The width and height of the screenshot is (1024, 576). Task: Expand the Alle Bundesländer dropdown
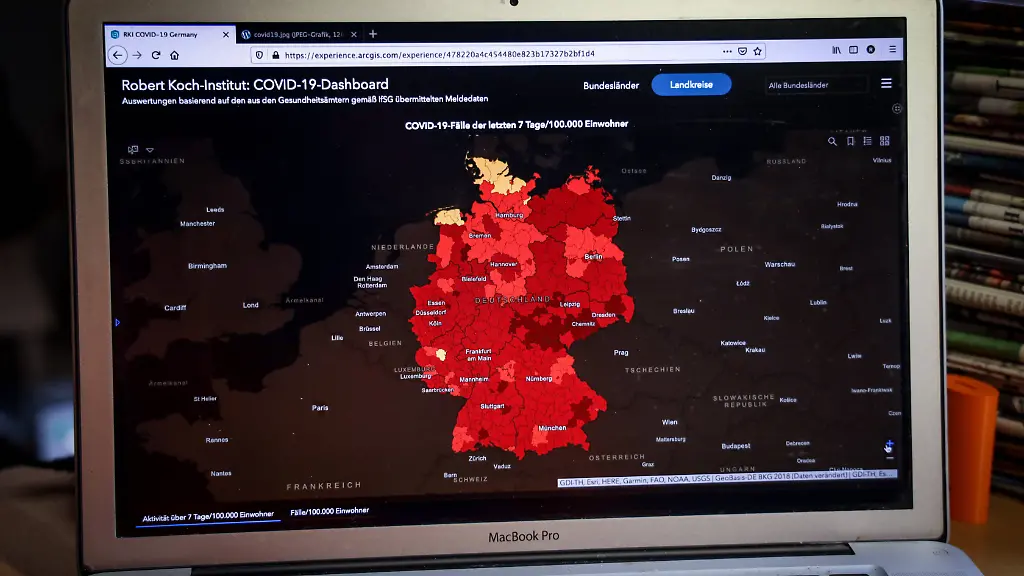pyautogui.click(x=816, y=85)
